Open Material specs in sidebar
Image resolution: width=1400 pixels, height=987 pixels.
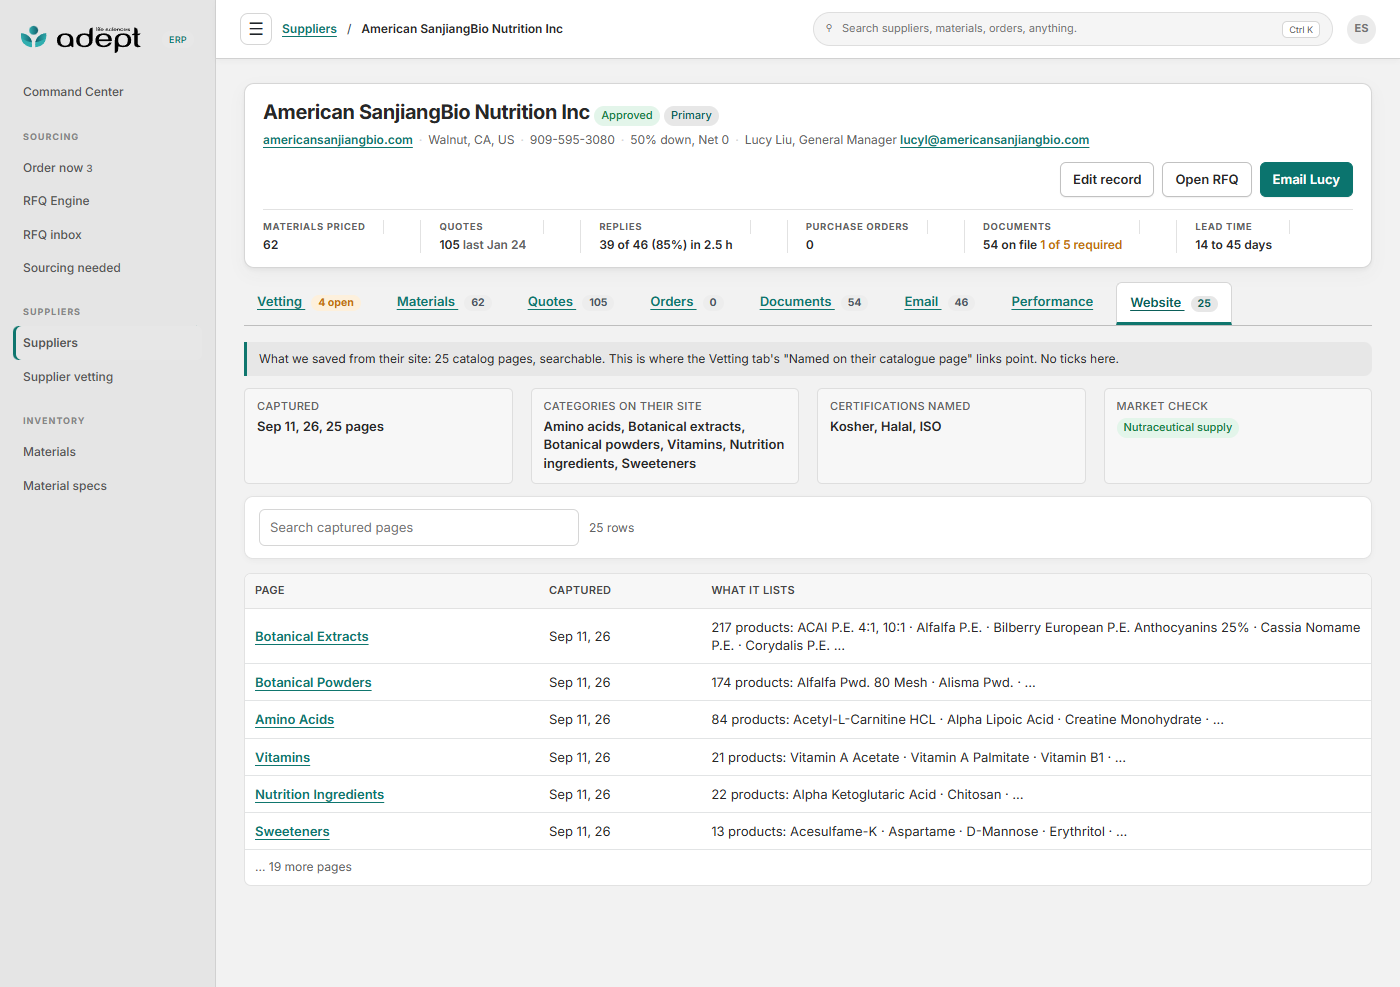click(x=65, y=486)
